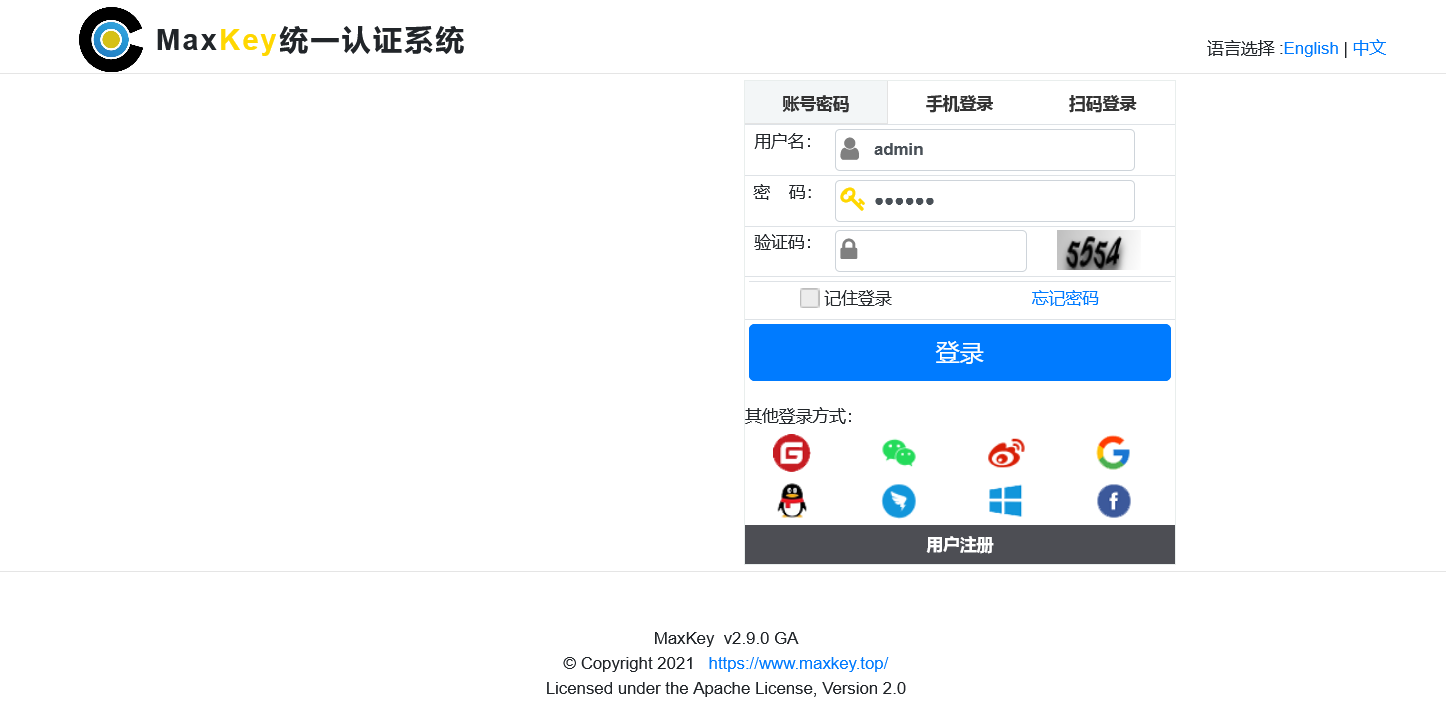This screenshot has width=1446, height=724.
Task: Open the 扫码登录 tab
Action: (x=1102, y=104)
